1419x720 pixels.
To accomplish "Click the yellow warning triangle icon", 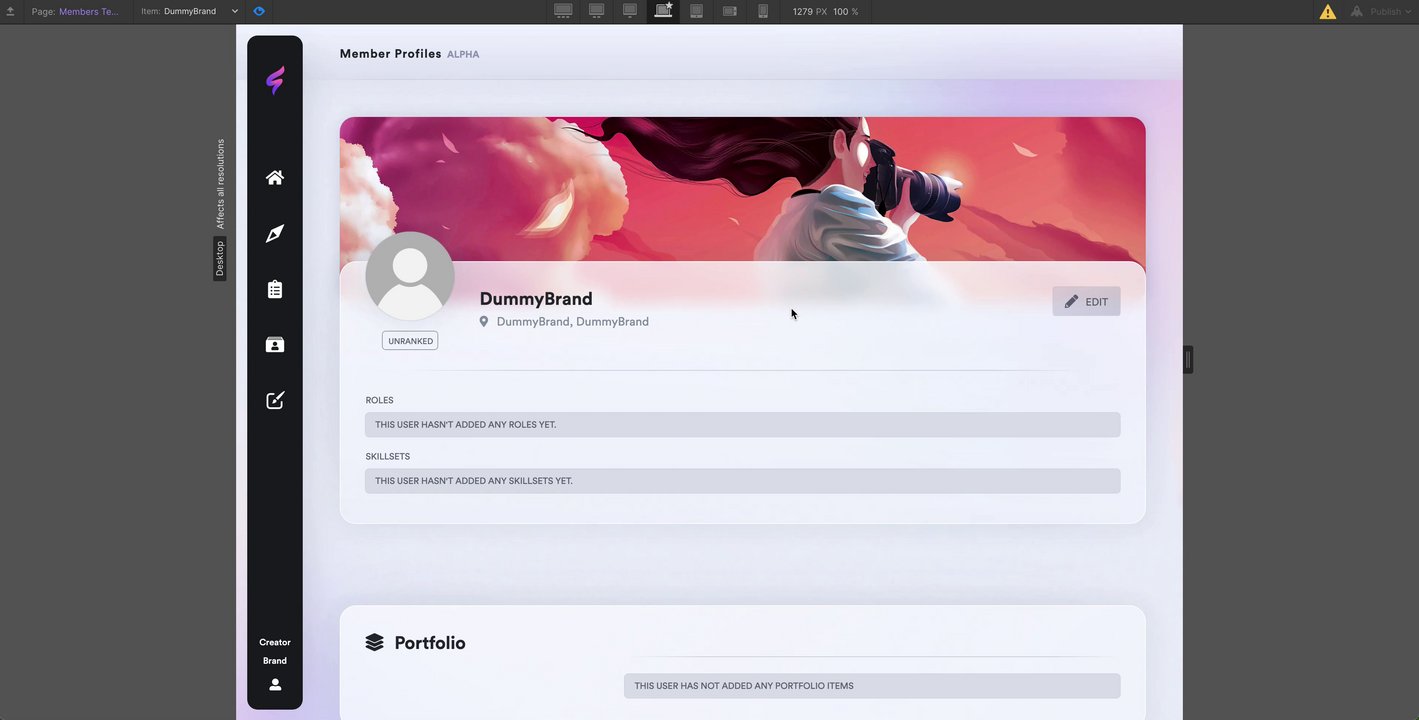I will [x=1327, y=12].
